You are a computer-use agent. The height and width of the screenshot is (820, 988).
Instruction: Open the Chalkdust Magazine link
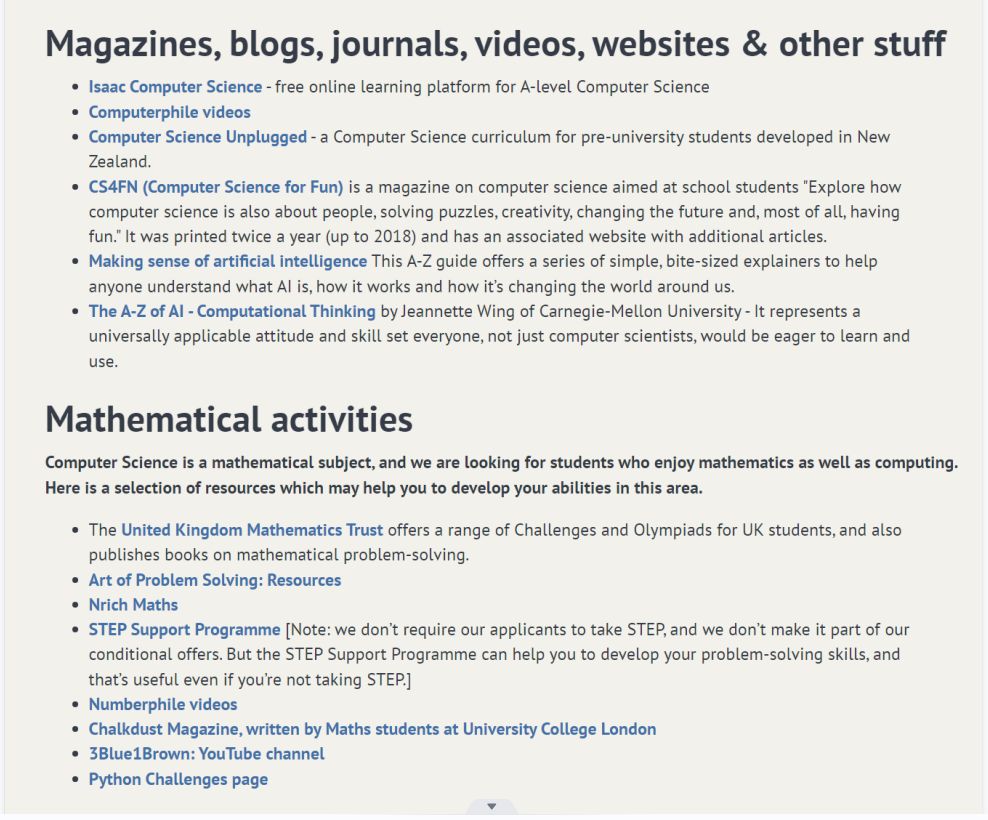372,729
